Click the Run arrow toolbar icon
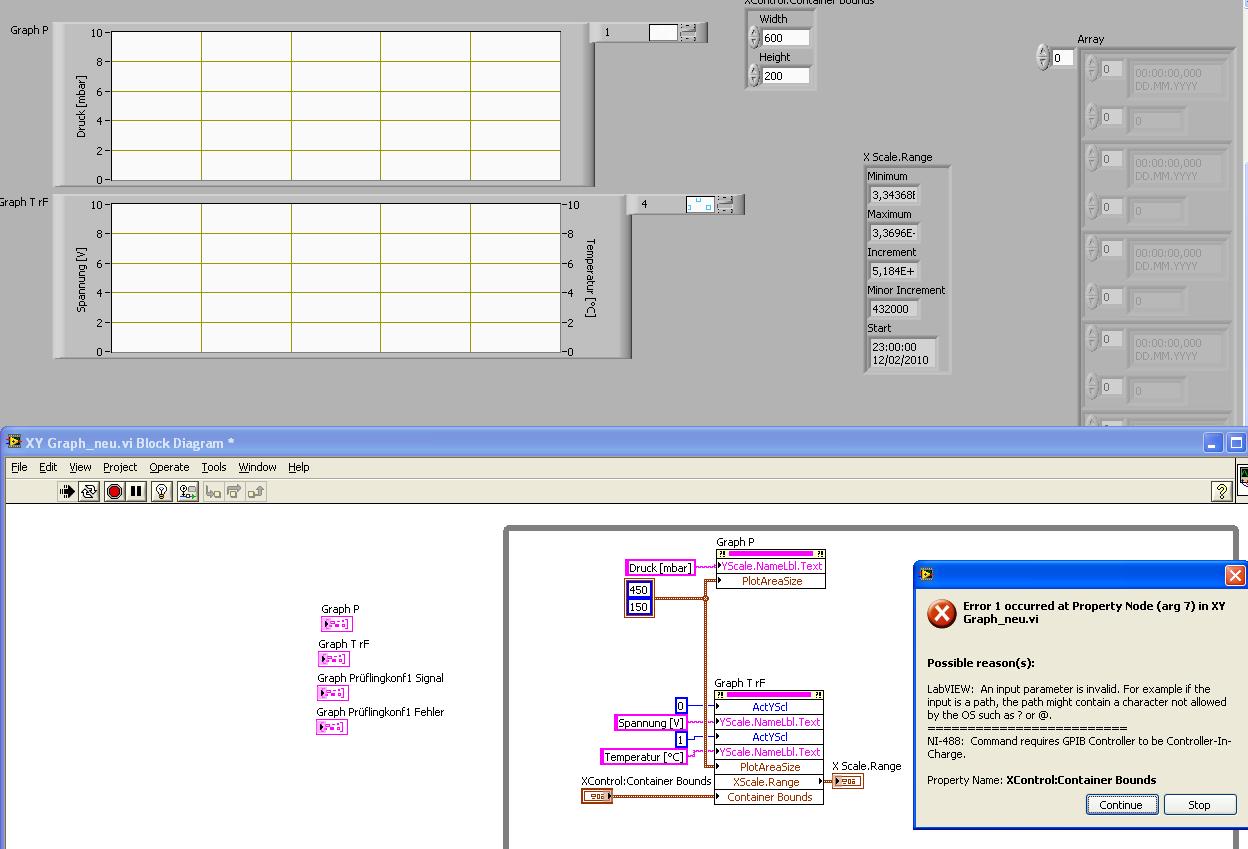Screen dimensions: 1248x849 click(67, 491)
